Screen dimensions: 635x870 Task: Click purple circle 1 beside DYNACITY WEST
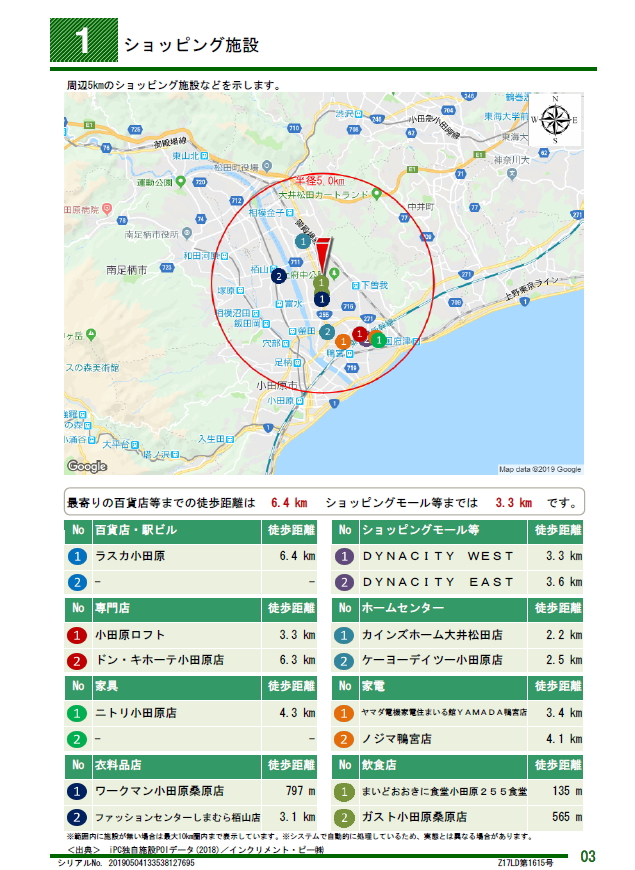click(344, 557)
